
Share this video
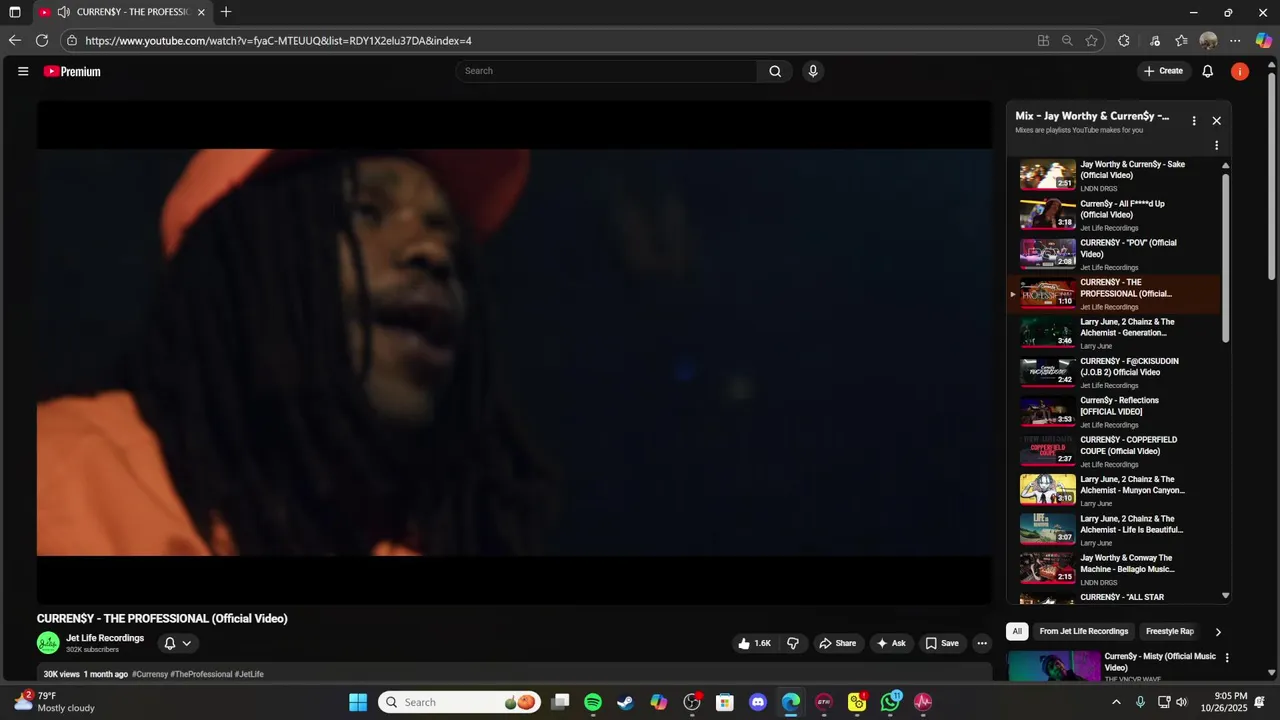838,643
